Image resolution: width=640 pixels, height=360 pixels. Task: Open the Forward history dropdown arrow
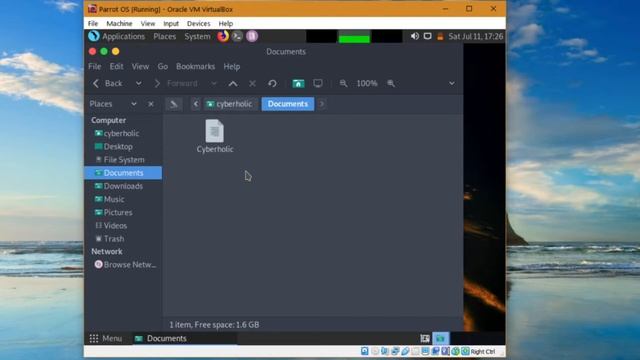click(214, 84)
